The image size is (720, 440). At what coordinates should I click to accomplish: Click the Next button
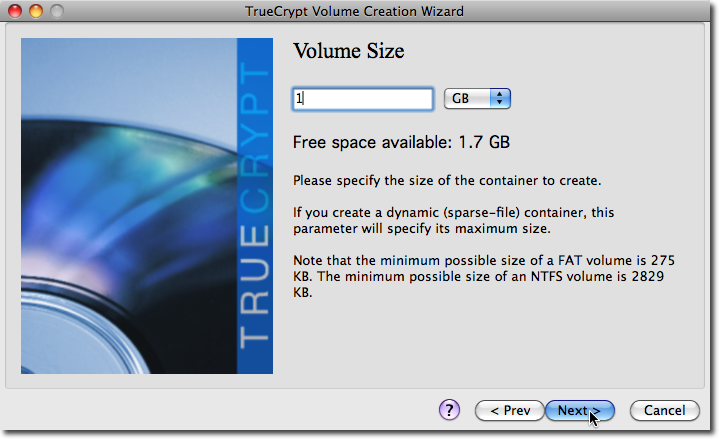579,411
